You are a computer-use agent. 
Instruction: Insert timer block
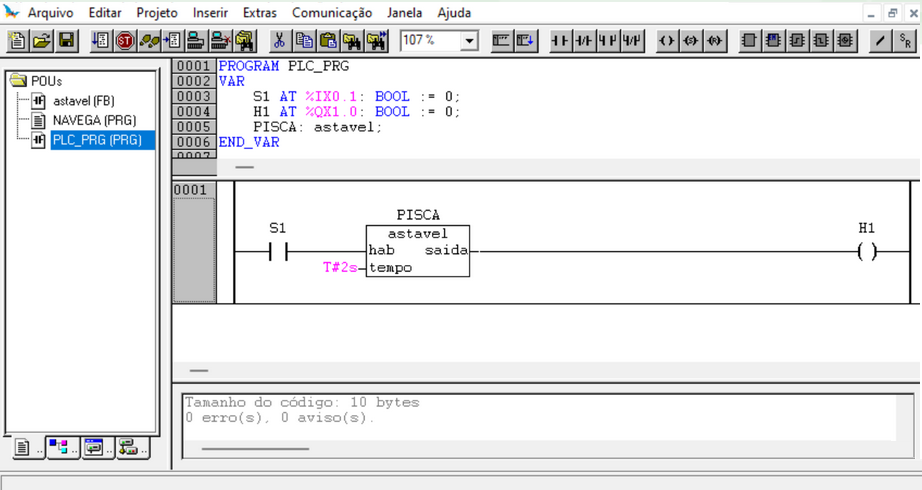[845, 41]
